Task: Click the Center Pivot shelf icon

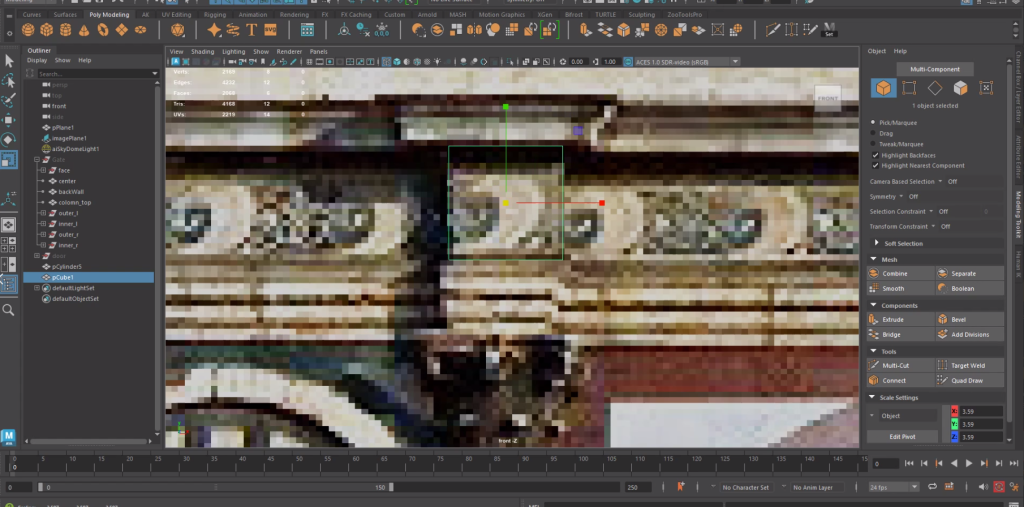Action: pos(344,30)
